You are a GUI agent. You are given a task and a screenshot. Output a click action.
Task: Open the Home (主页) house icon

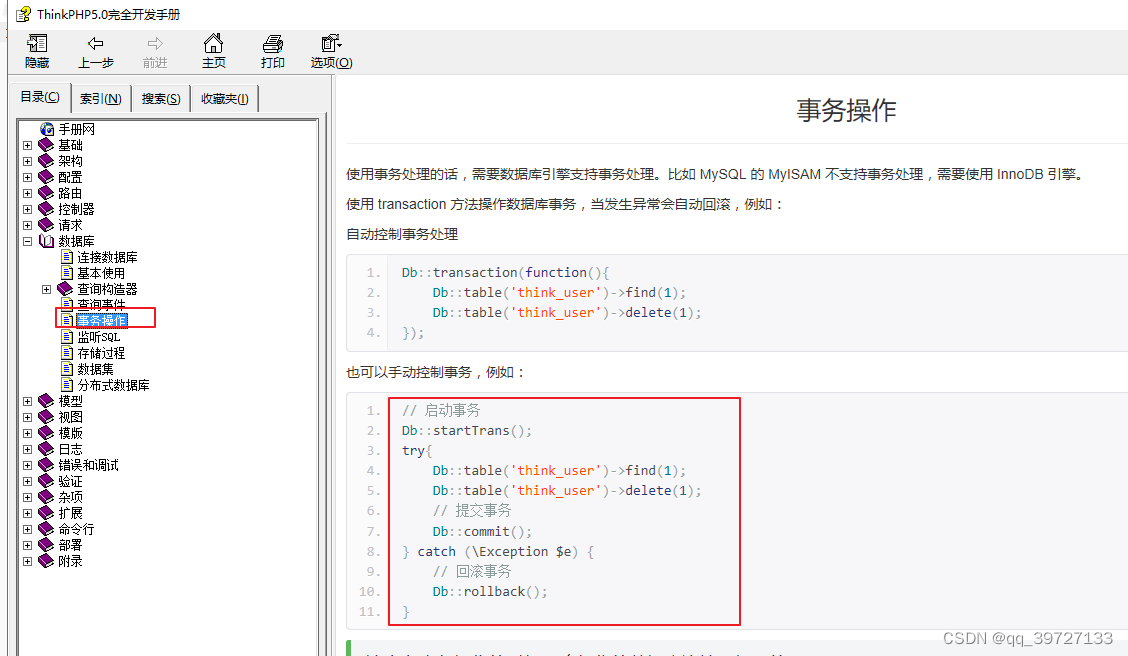tap(214, 43)
